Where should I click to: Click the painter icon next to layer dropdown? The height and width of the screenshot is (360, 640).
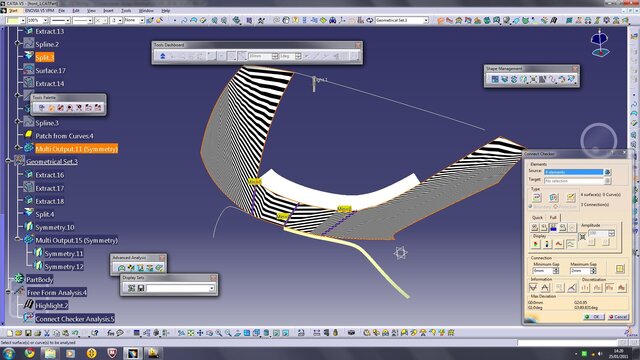click(150, 20)
